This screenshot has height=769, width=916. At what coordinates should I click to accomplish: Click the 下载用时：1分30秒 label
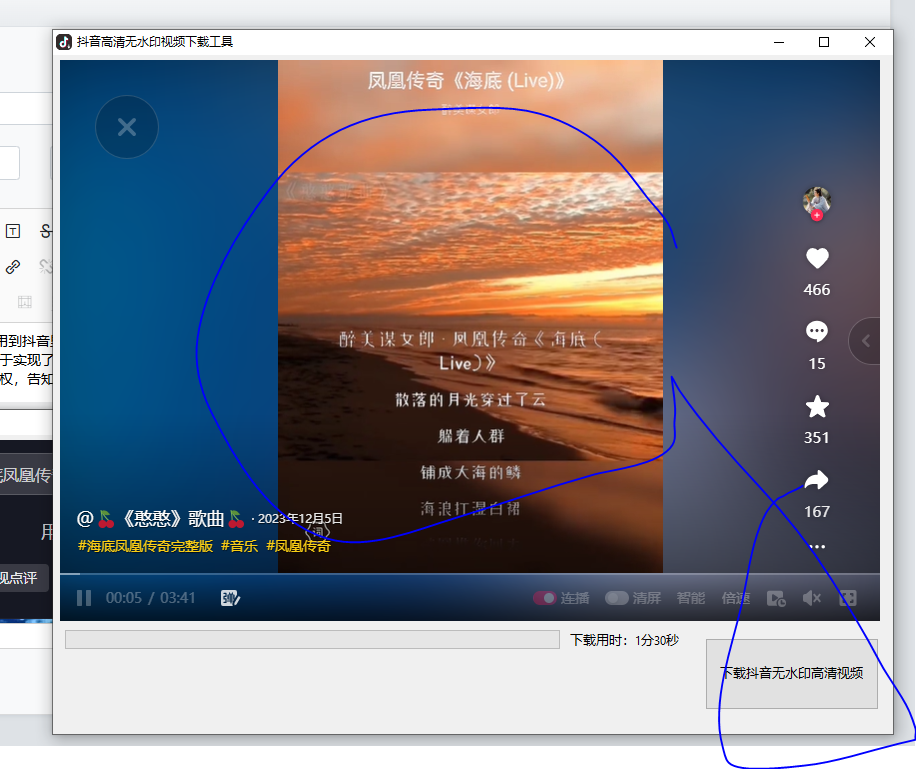tap(624, 640)
